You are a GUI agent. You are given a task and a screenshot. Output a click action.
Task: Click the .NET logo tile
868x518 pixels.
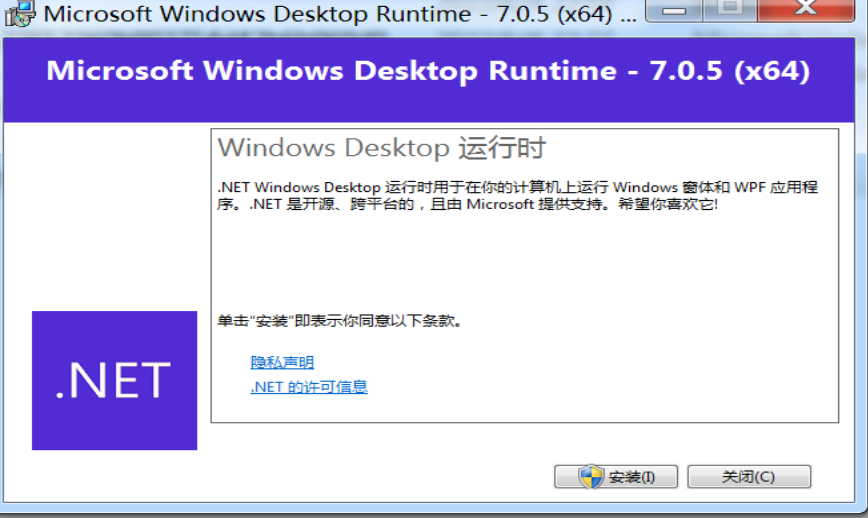point(115,380)
